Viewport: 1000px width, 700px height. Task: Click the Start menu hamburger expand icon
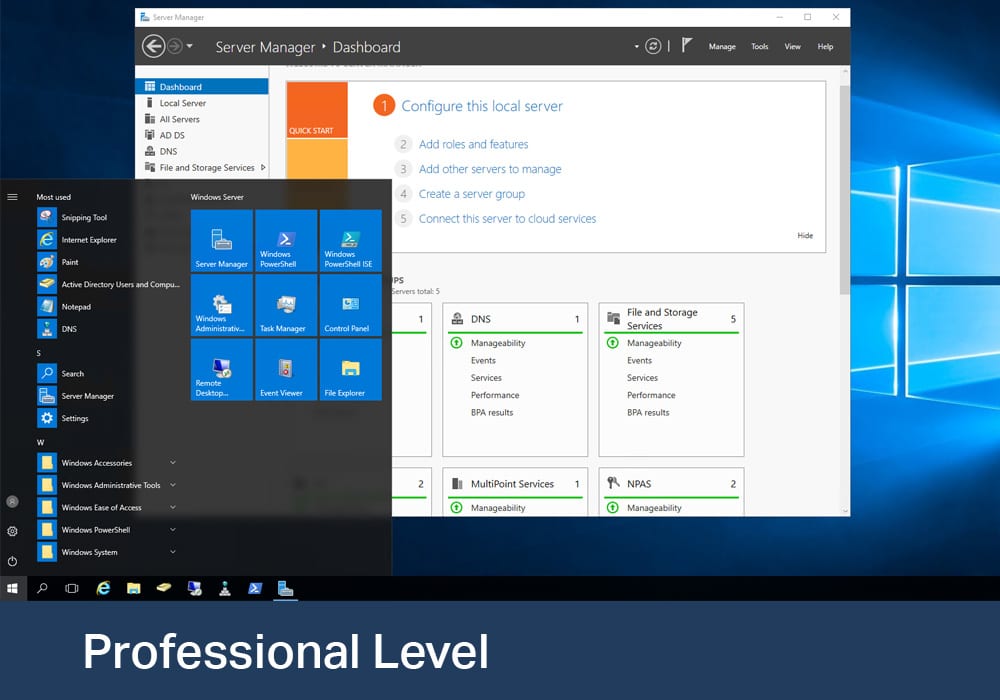point(12,197)
